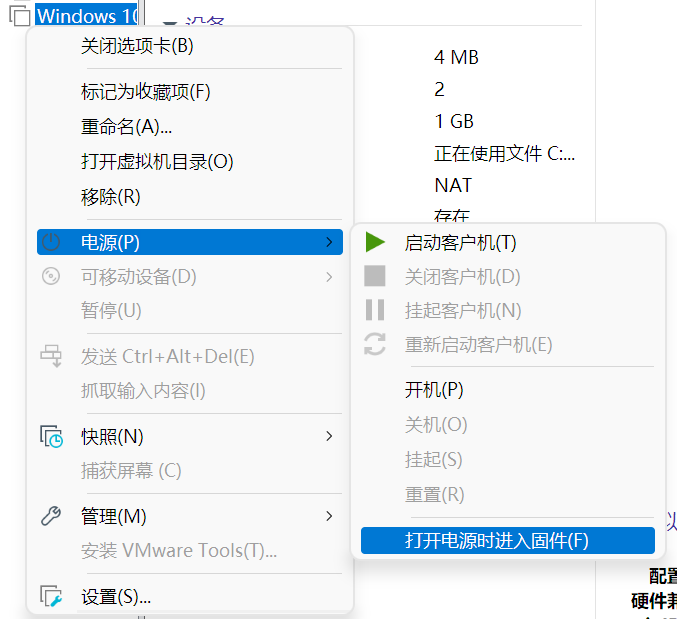Viewport: 677px width, 619px height.
Task: Click 抓取输入内容(I) entry
Action: click(190, 391)
